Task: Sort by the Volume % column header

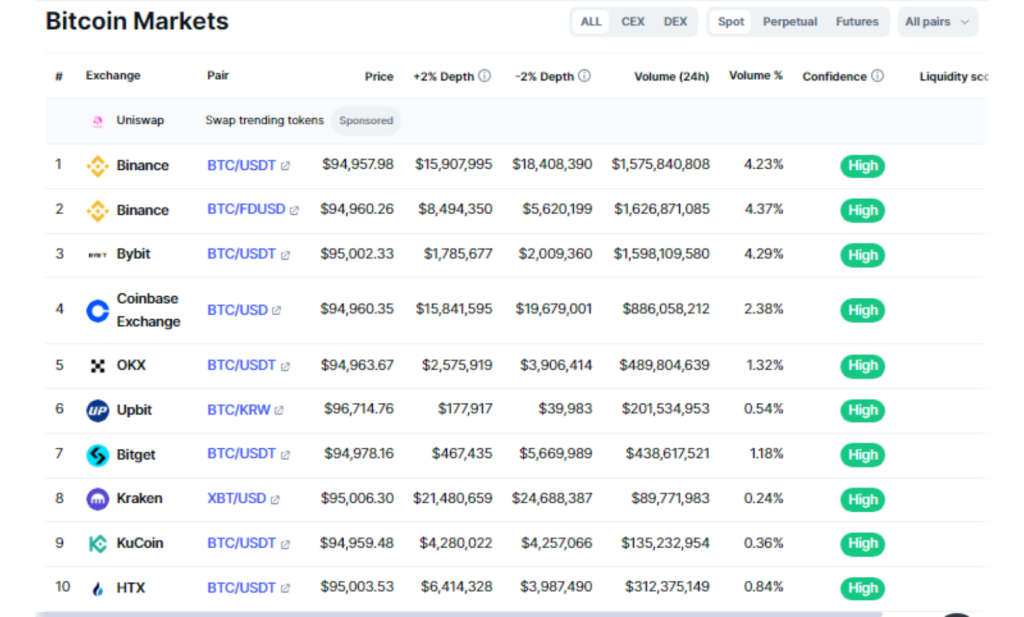Action: 756,76
